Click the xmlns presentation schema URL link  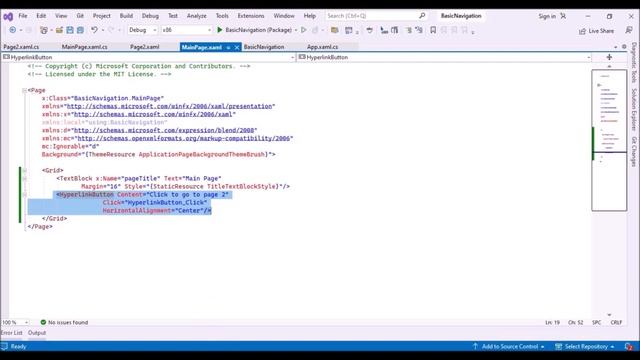coord(169,106)
